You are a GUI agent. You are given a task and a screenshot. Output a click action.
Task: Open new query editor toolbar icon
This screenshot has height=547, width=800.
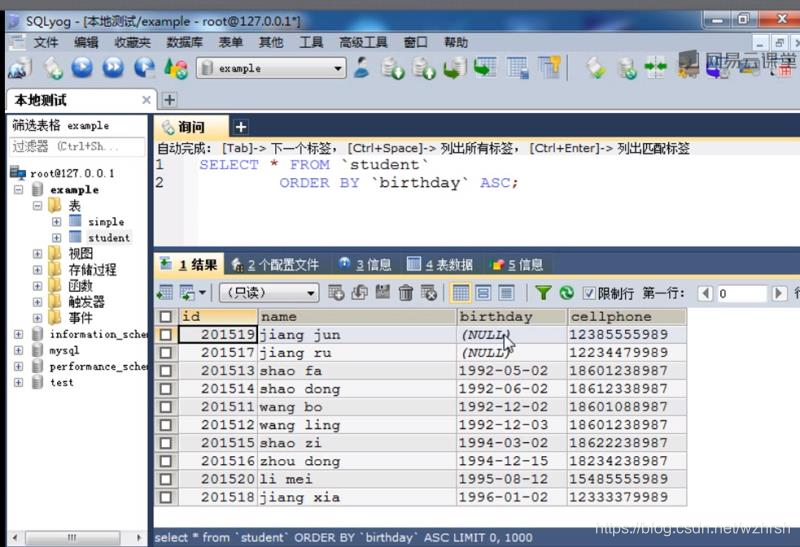[x=53, y=68]
